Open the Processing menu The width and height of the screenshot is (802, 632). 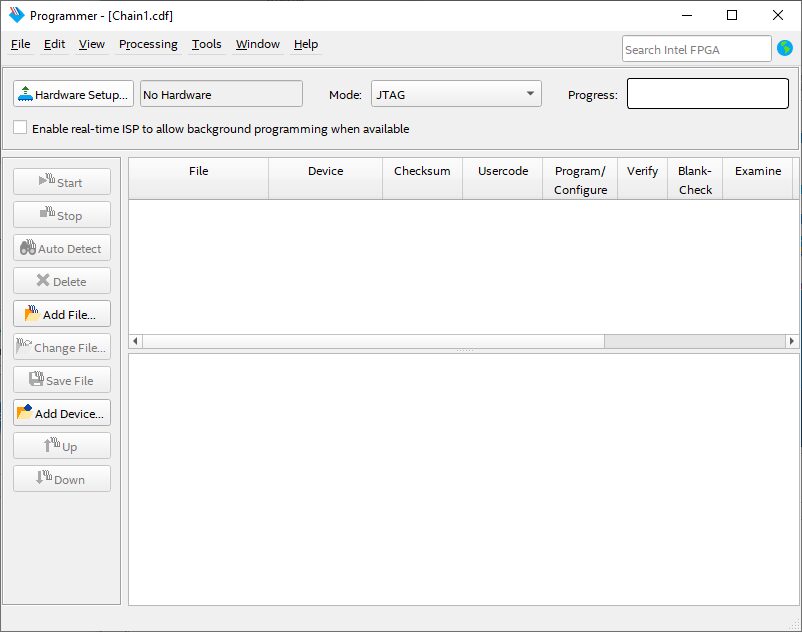pos(148,44)
